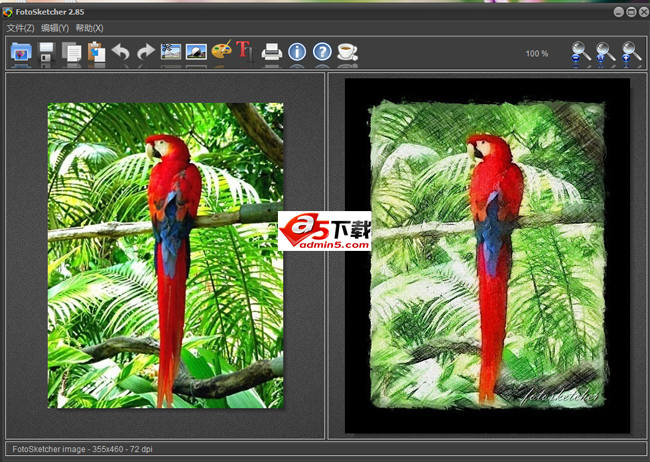Click the landscape picture toolbar icon
The image size is (650, 462).
click(196, 52)
